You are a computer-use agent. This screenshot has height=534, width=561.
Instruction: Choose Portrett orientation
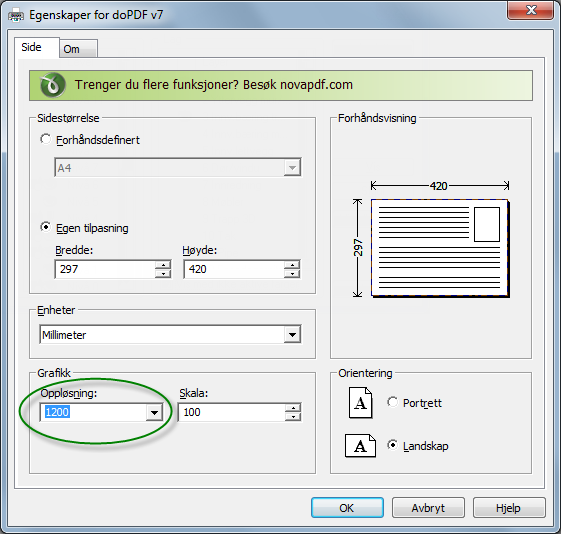point(392,402)
